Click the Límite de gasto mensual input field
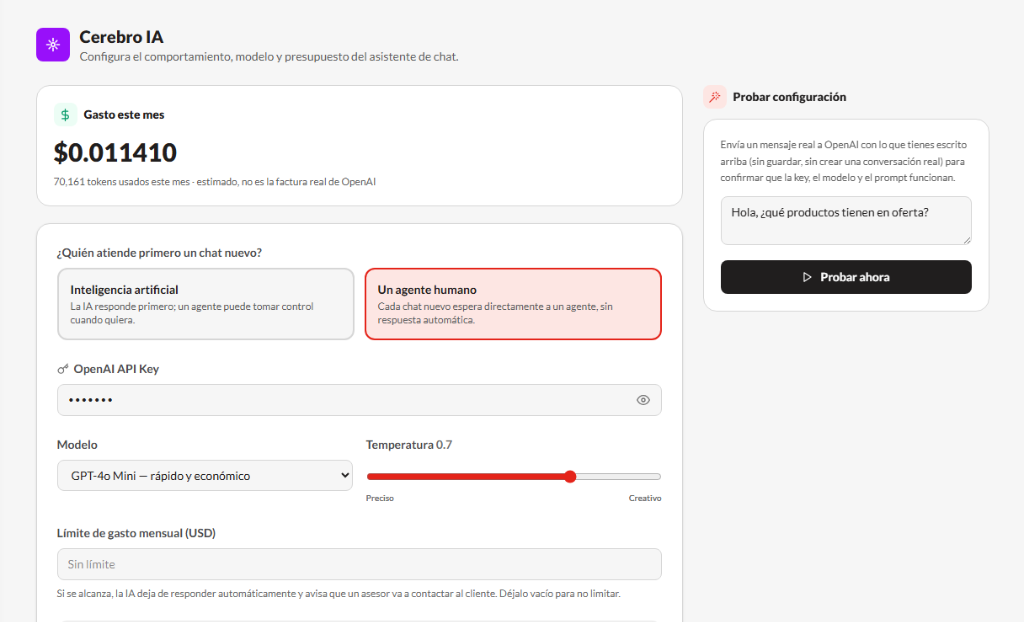This screenshot has width=1024, height=622. tap(359, 564)
